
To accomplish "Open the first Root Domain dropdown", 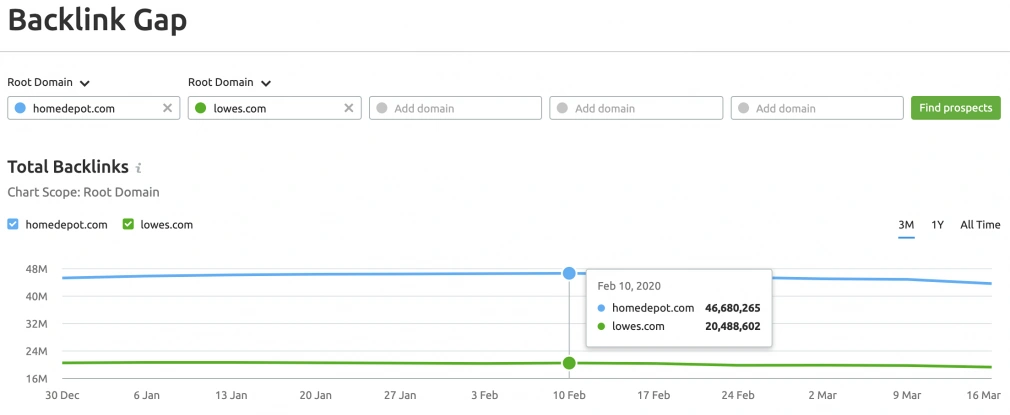I will tap(48, 82).
